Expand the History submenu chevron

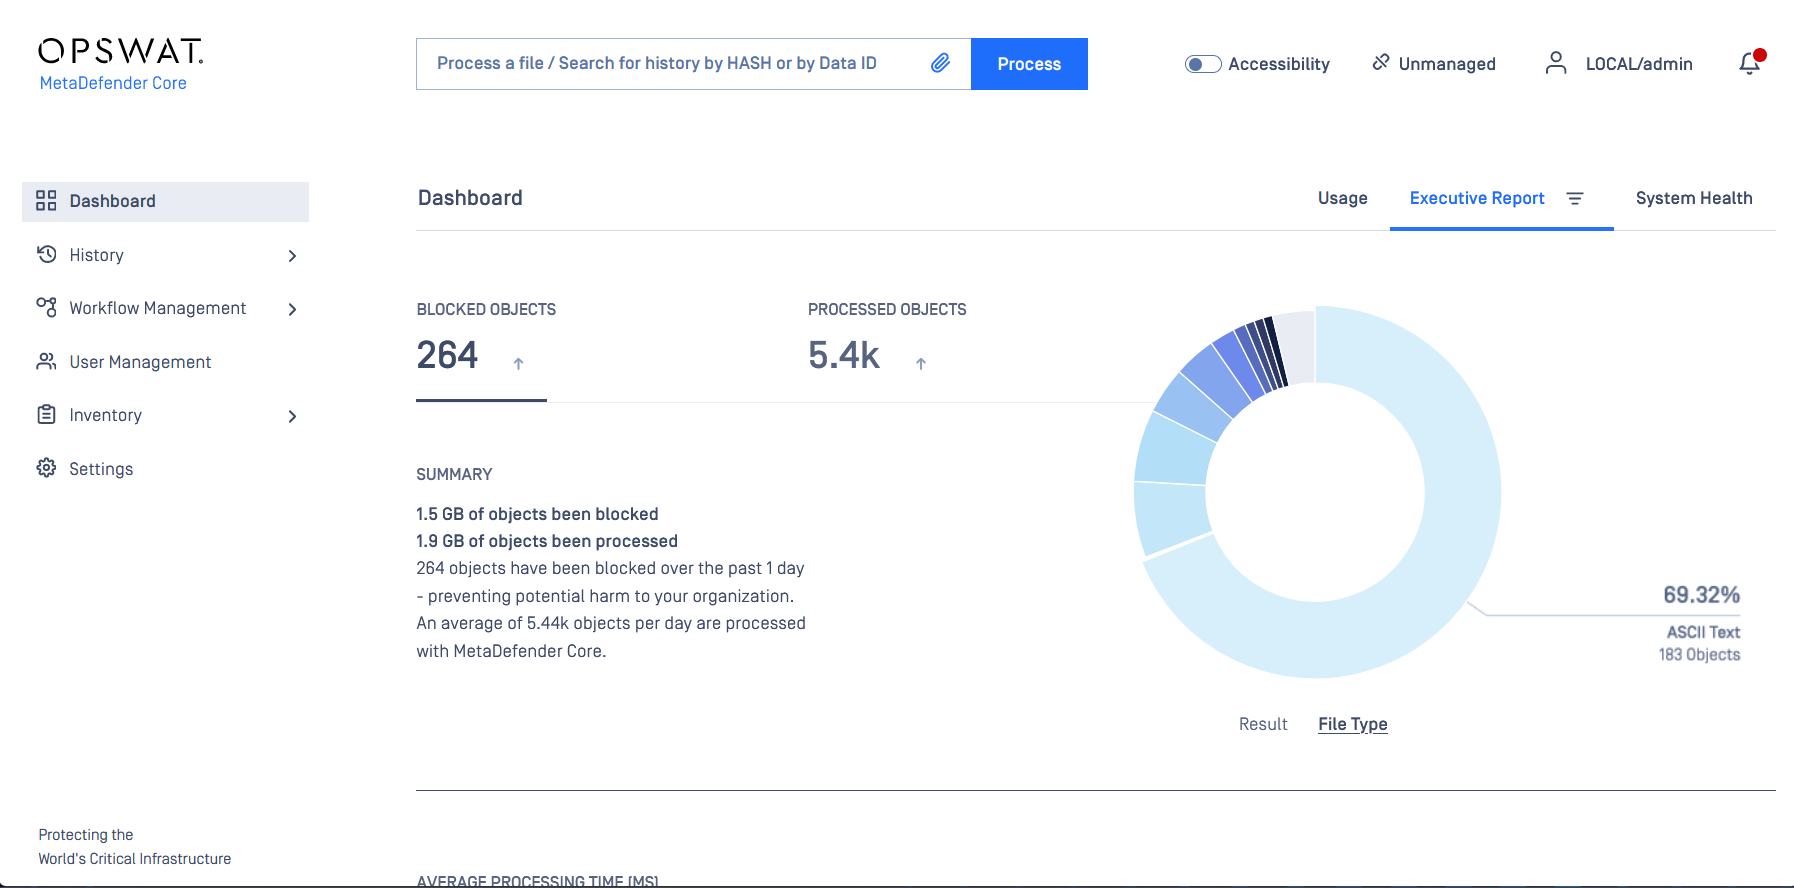[x=292, y=256]
